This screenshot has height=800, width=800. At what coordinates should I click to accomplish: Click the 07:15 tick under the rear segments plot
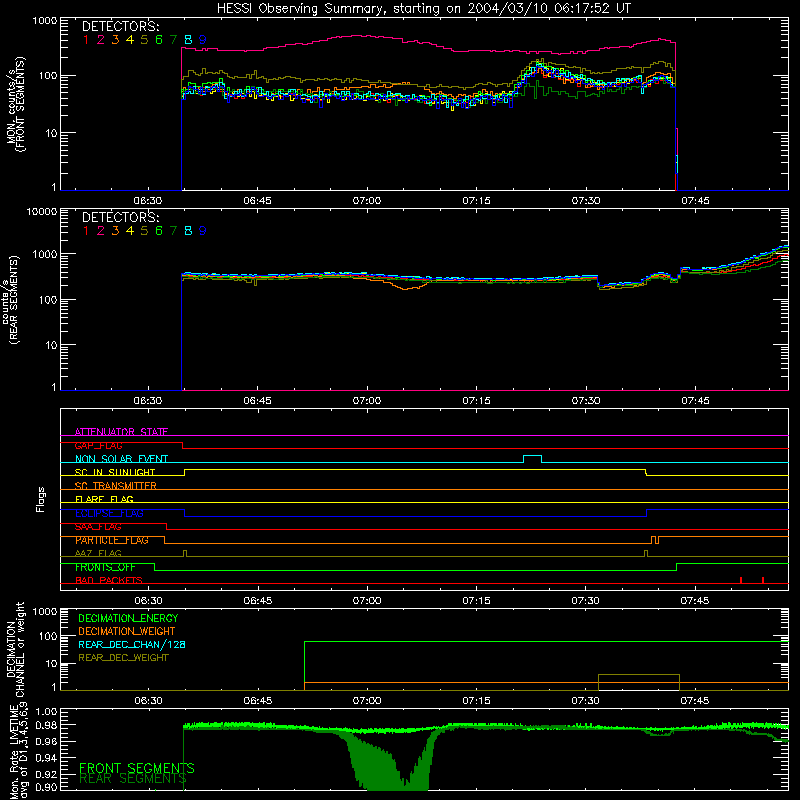coord(477,401)
